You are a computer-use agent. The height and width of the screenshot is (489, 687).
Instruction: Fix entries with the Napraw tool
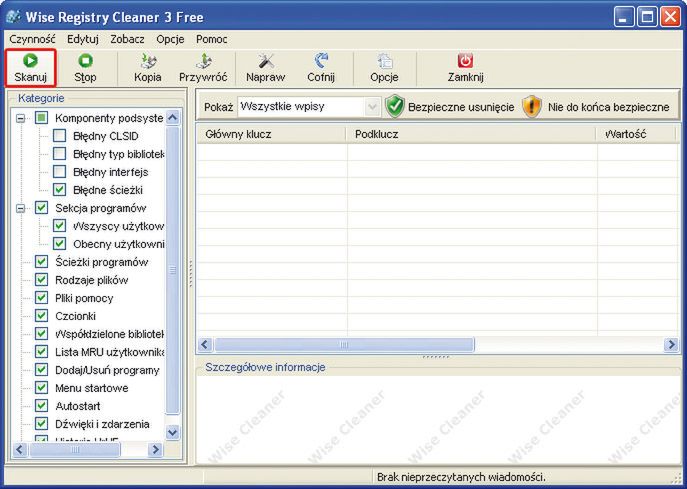(x=266, y=68)
